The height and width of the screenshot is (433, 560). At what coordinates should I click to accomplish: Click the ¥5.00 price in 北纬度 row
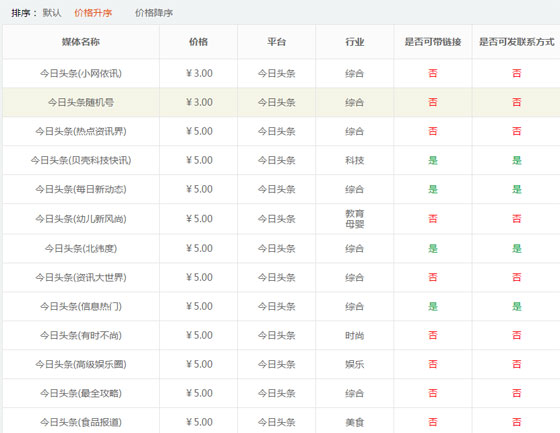click(x=199, y=248)
